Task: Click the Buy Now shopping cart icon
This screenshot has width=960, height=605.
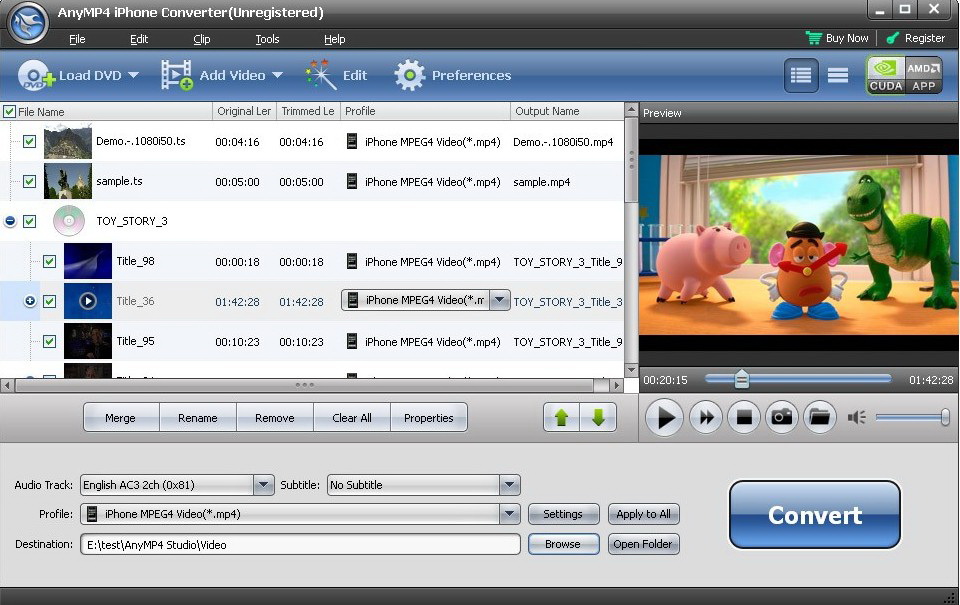Action: pos(814,38)
